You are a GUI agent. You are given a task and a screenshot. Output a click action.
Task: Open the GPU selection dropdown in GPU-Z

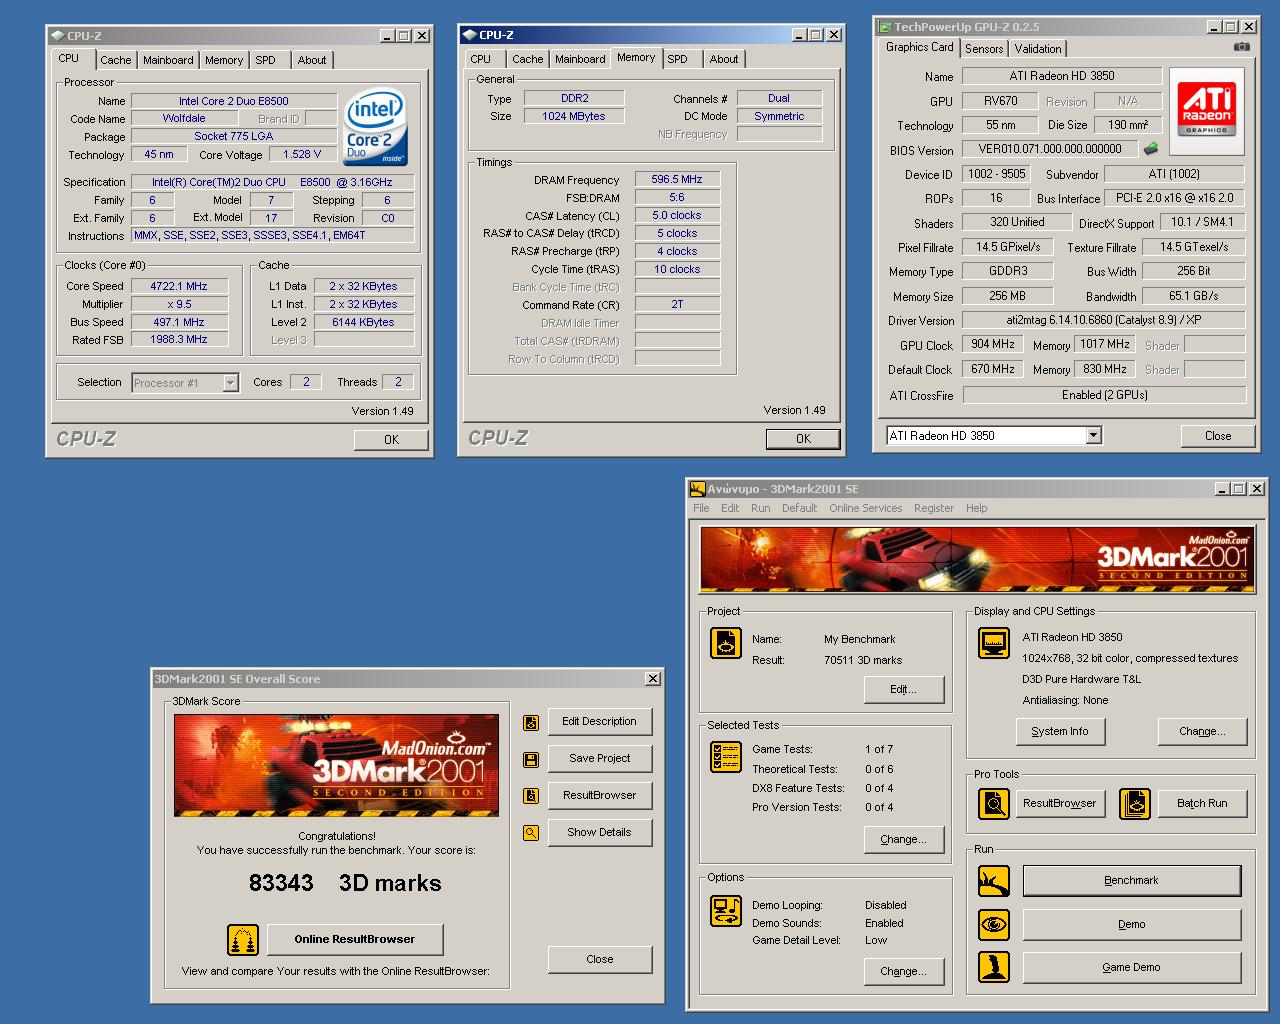1093,435
